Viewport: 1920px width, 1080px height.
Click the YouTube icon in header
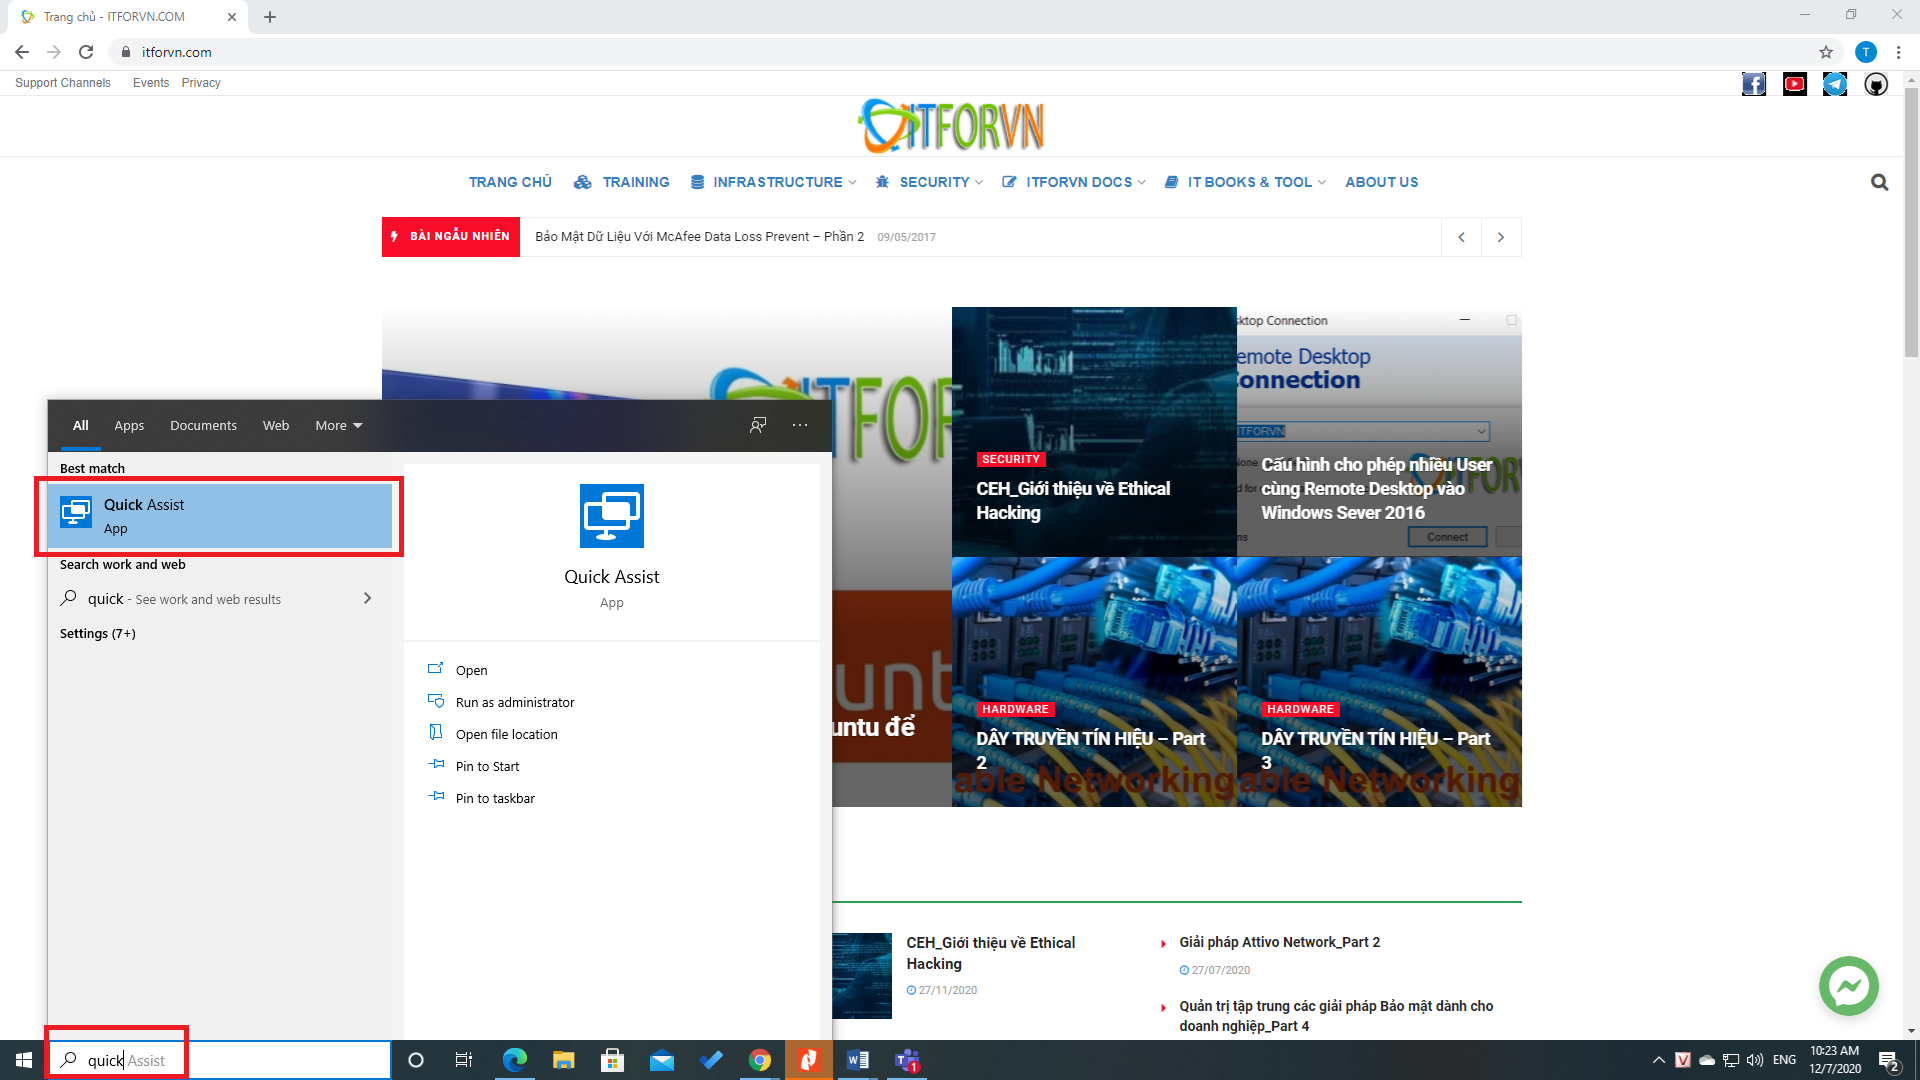1795,84
